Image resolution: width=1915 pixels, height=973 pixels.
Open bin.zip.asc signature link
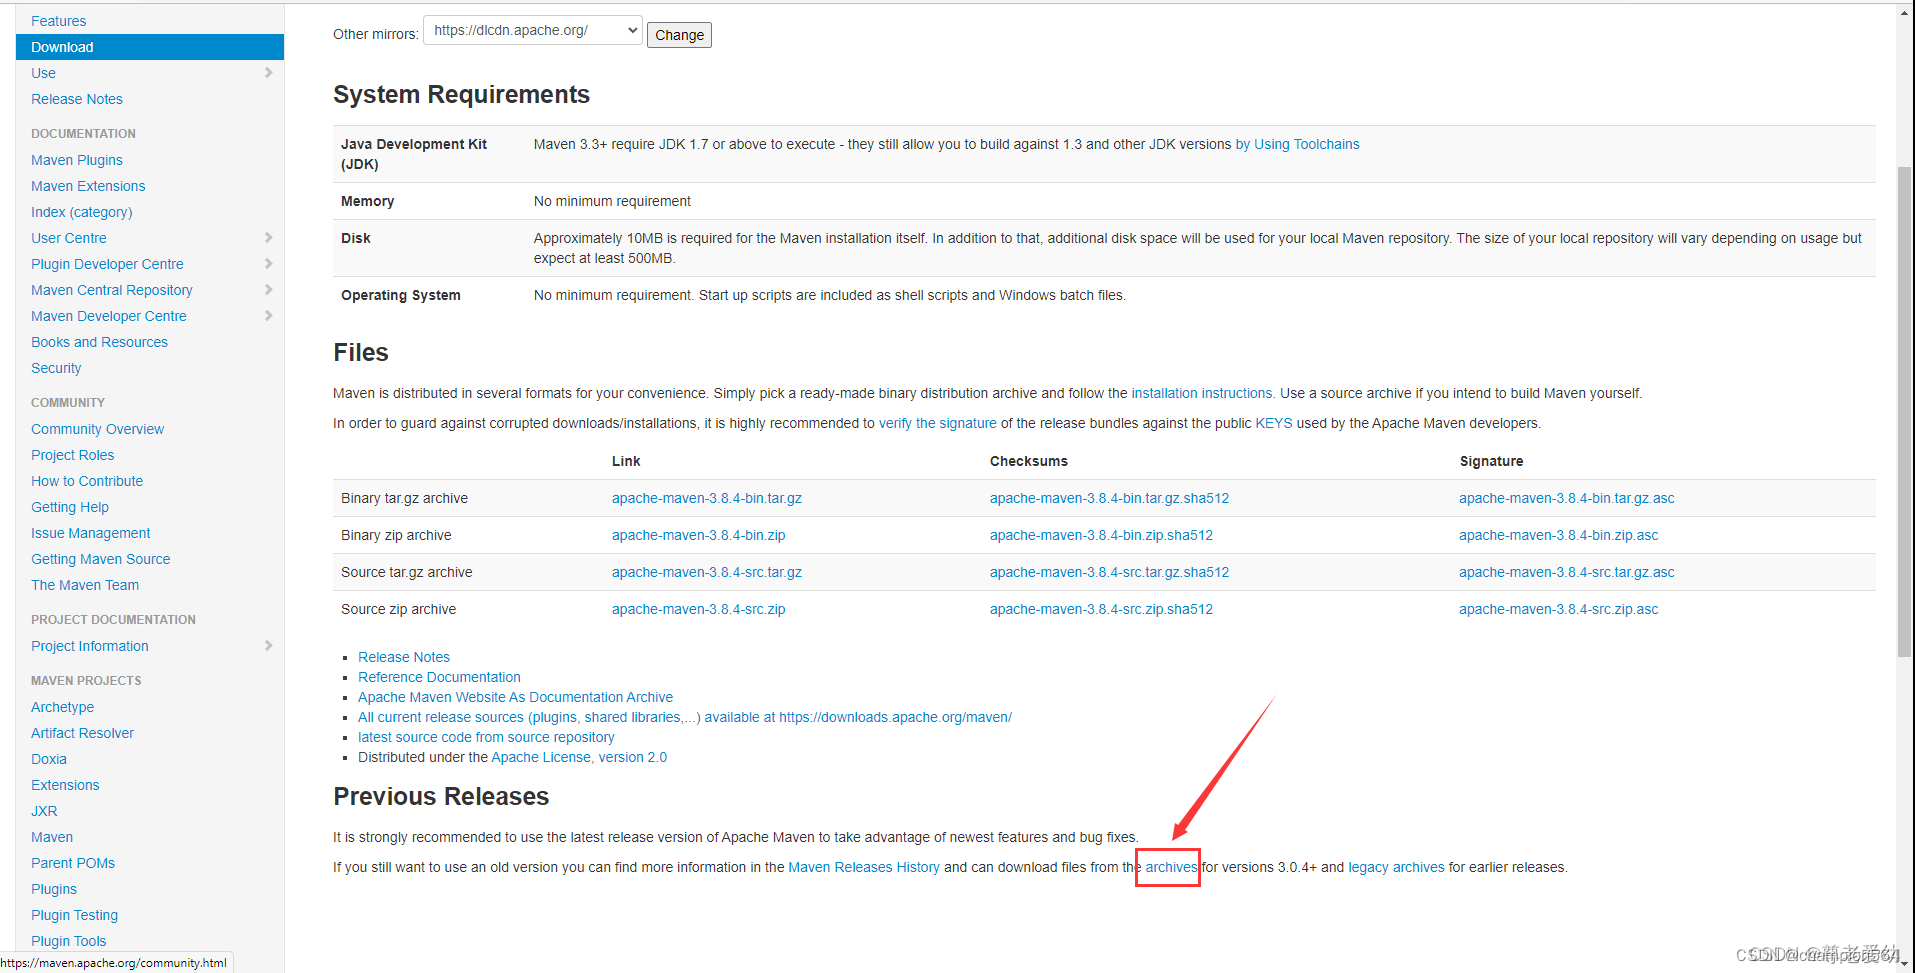click(x=1558, y=535)
